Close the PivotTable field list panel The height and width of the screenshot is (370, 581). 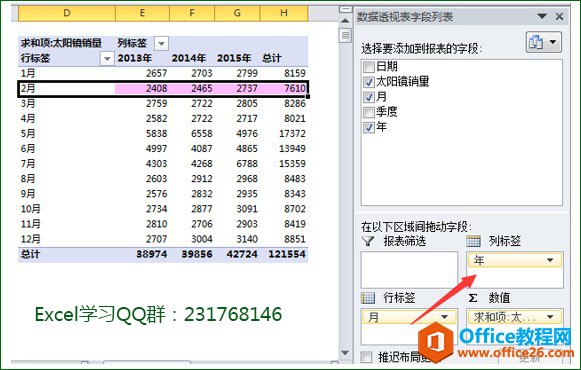(559, 16)
